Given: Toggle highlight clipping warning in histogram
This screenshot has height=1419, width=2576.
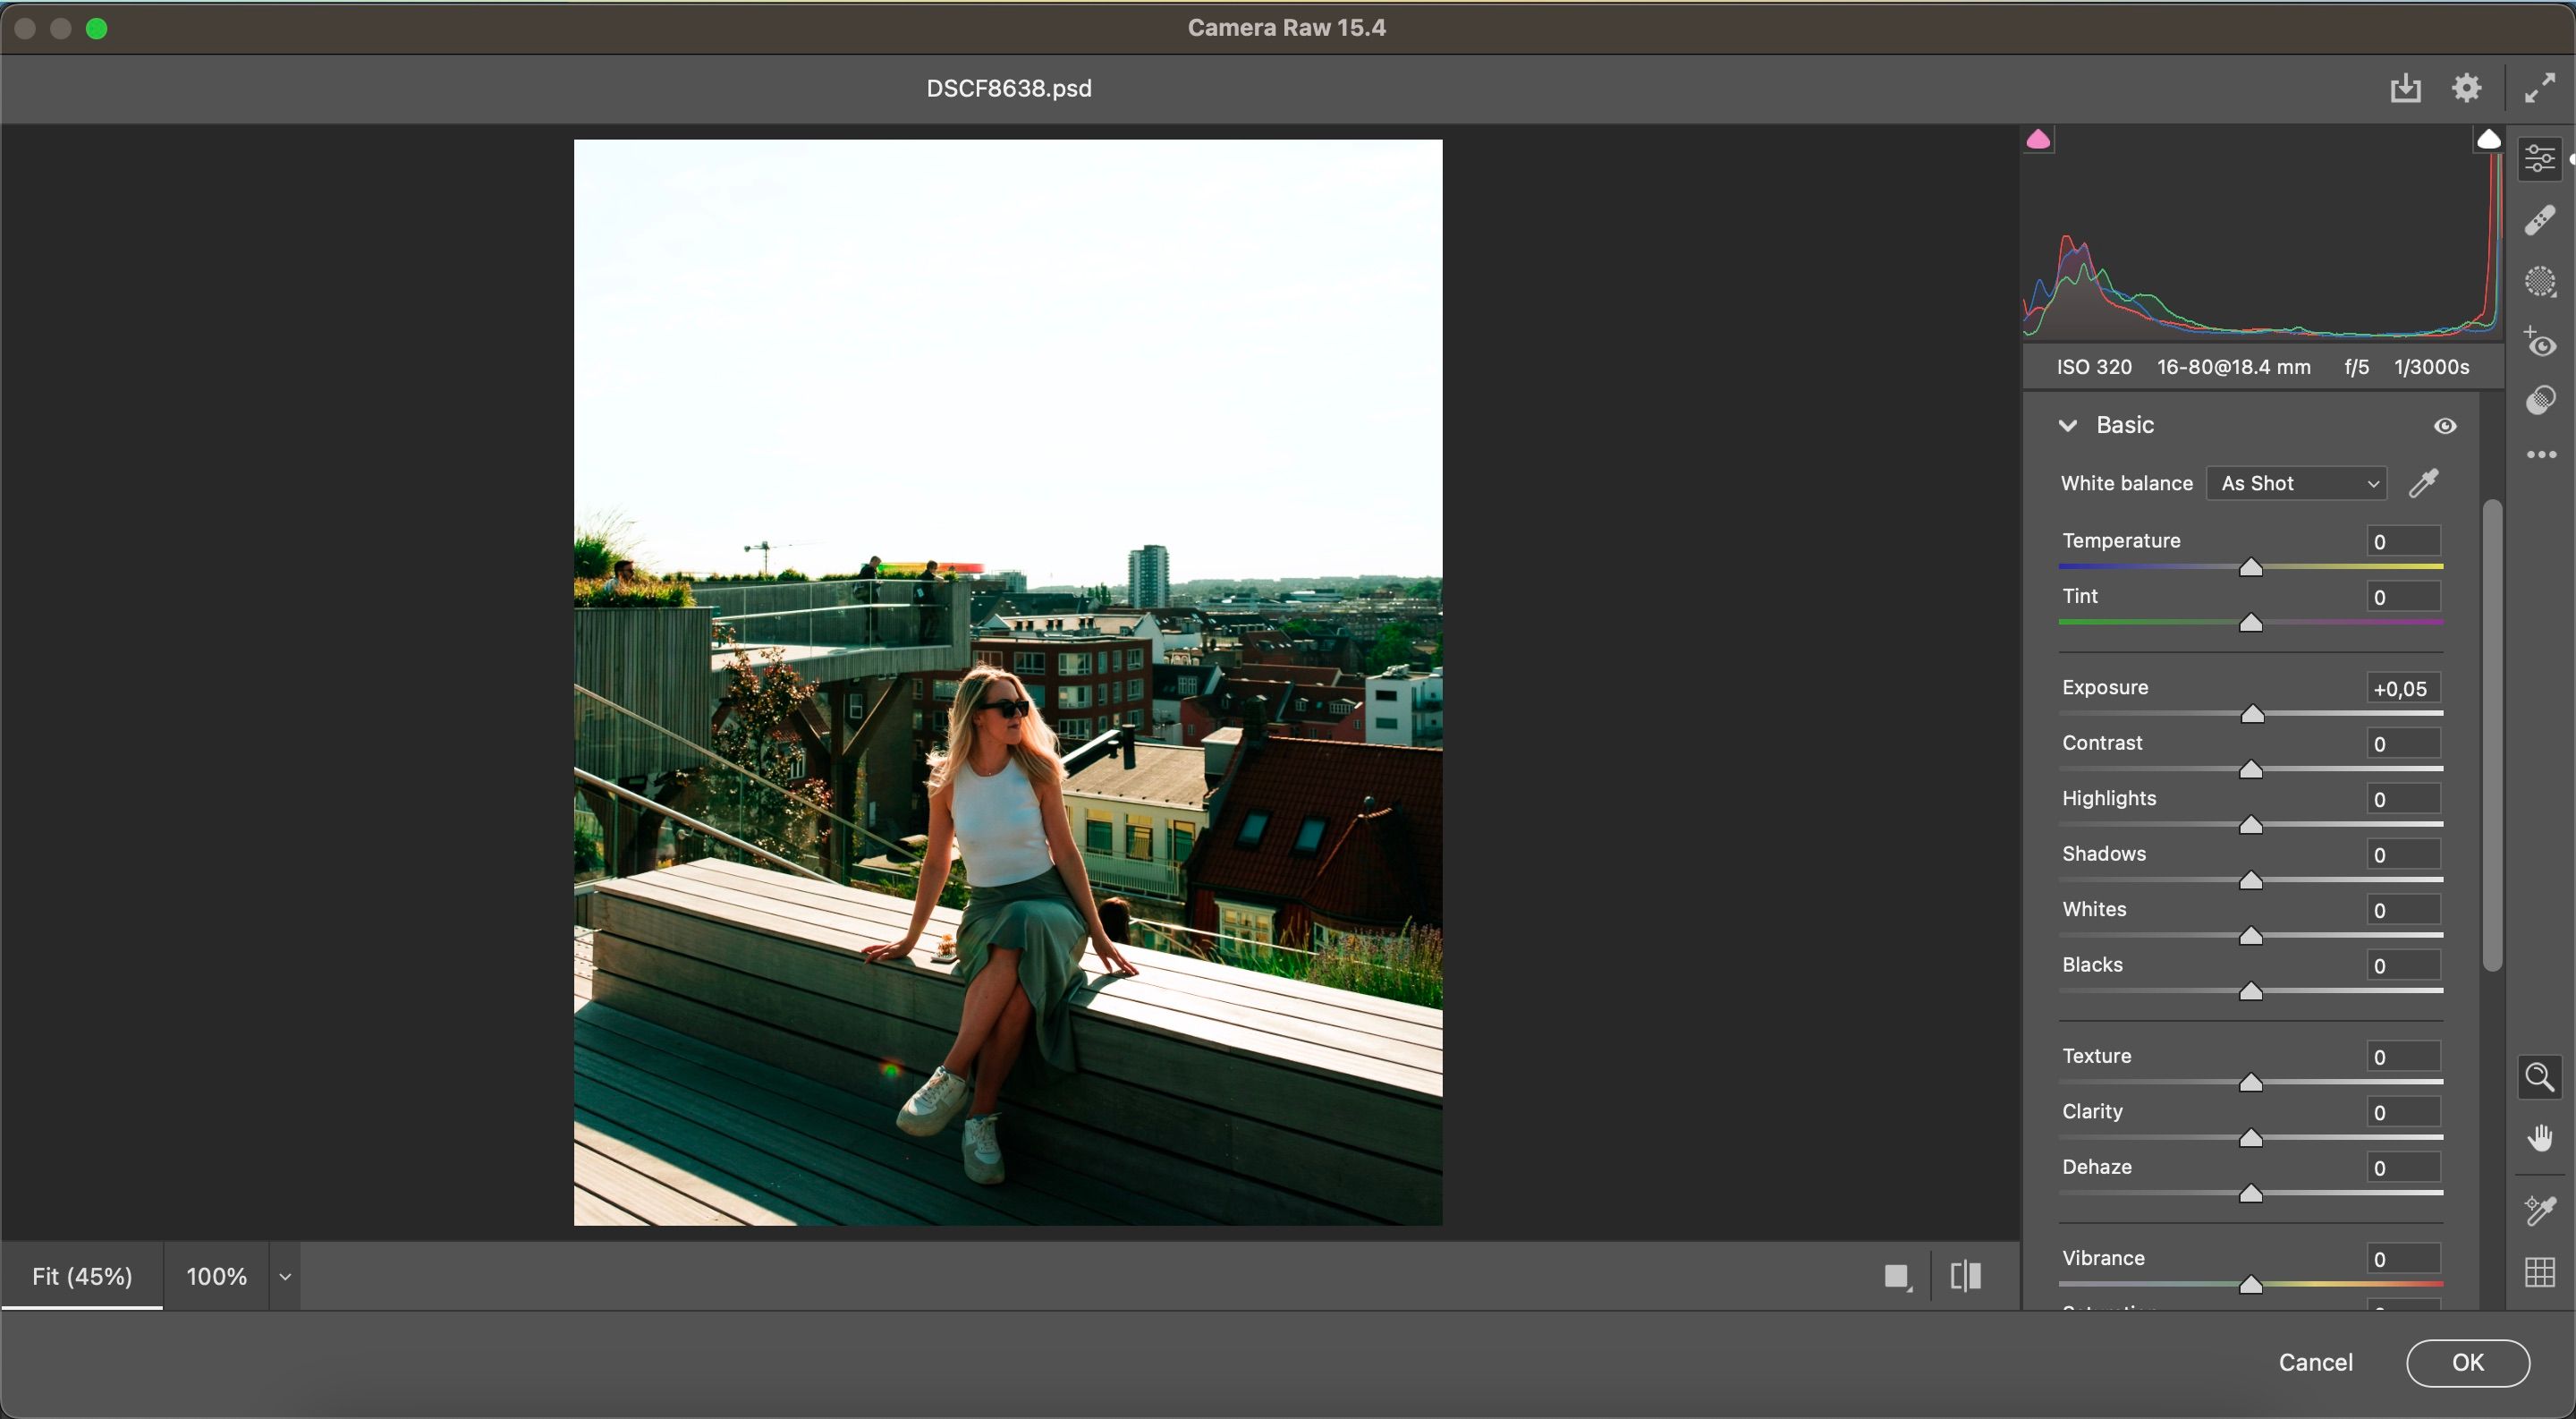Looking at the screenshot, I should [x=2488, y=140].
